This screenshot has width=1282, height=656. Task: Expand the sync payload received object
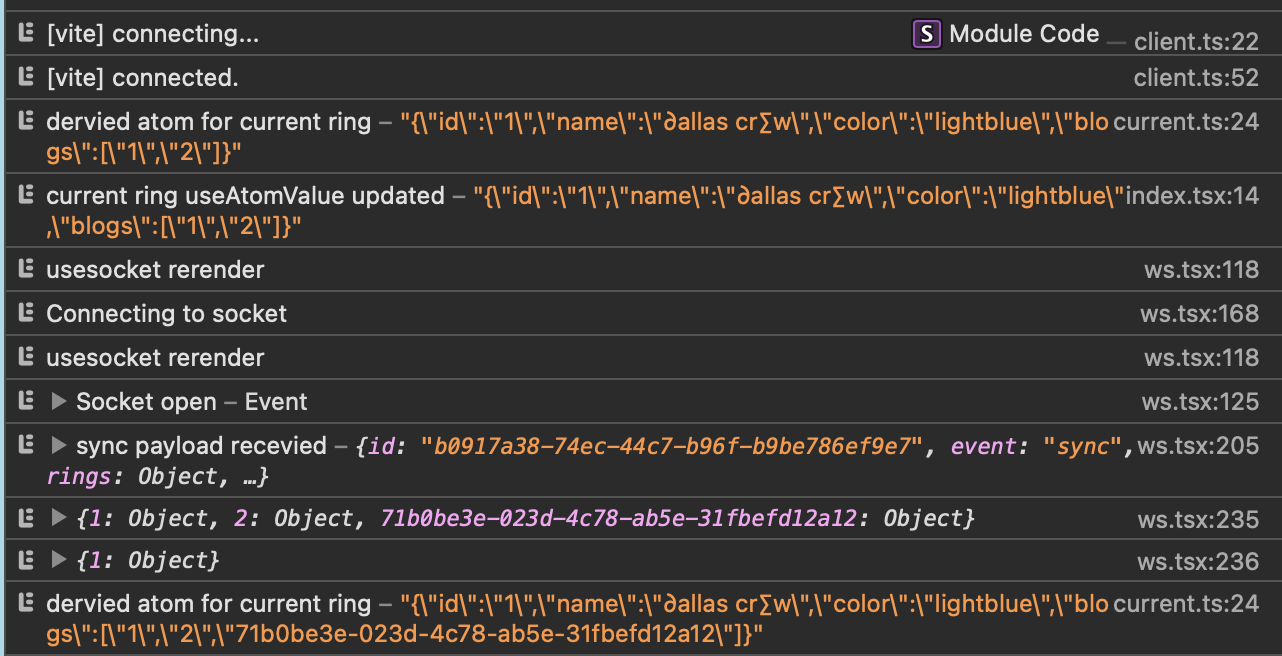point(60,445)
